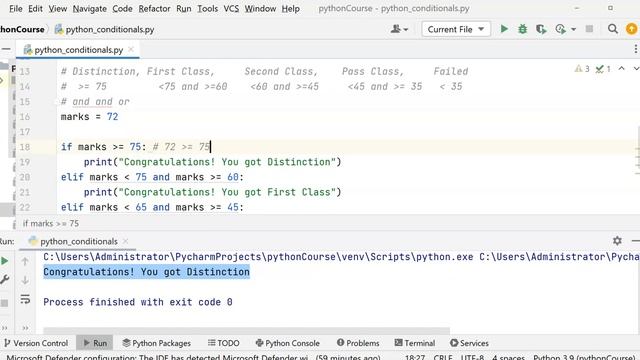Image resolution: width=640 pixels, height=360 pixels.
Task: Open the Tools menu
Action: [207, 9]
